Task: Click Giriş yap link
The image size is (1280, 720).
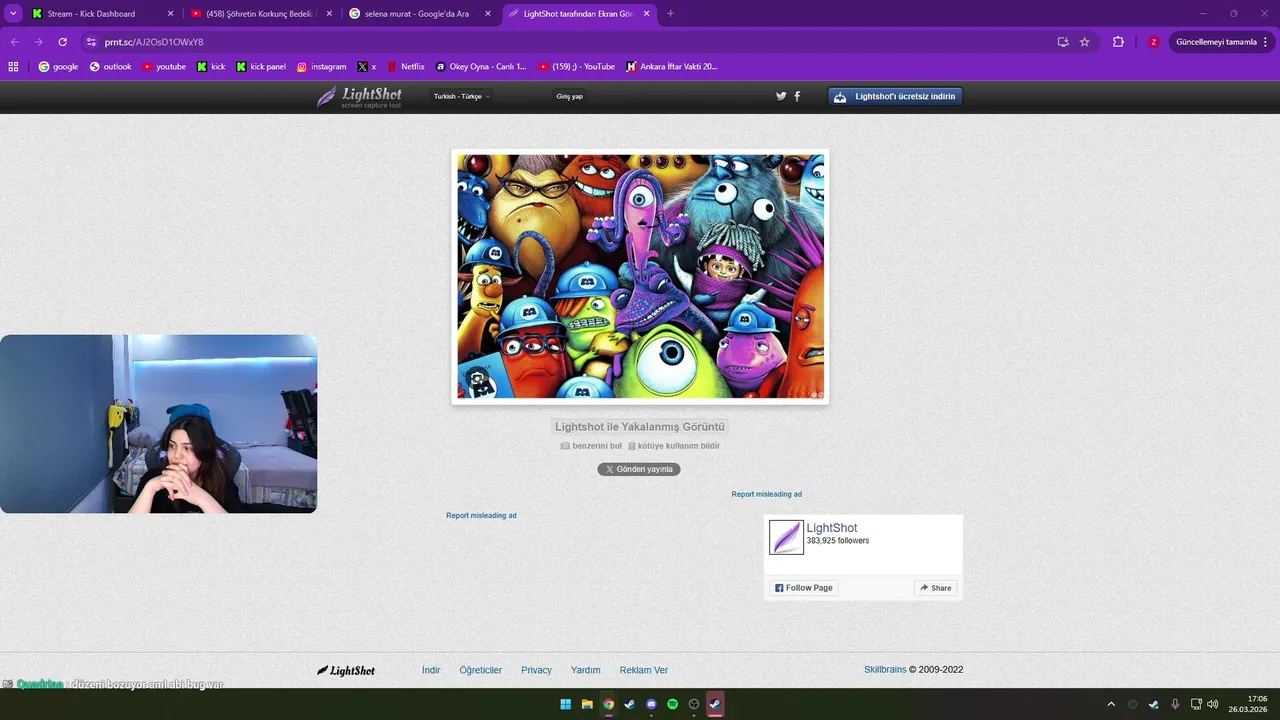Action: (569, 96)
